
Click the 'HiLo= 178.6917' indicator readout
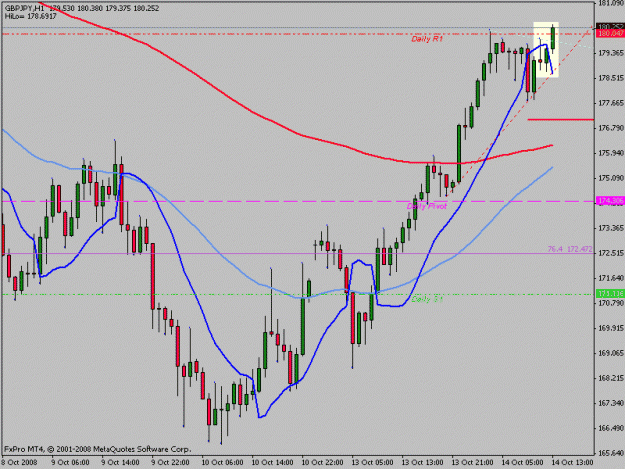point(31,16)
